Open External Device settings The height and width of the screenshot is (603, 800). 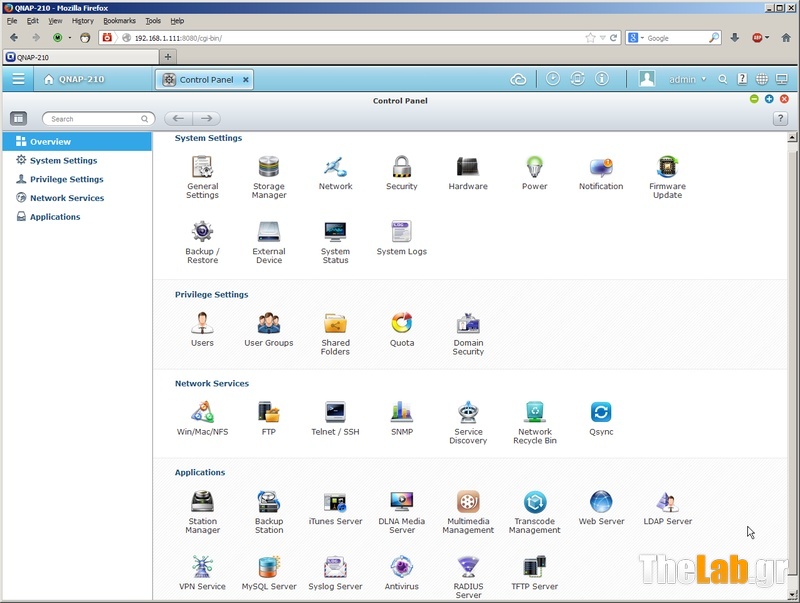tap(269, 242)
